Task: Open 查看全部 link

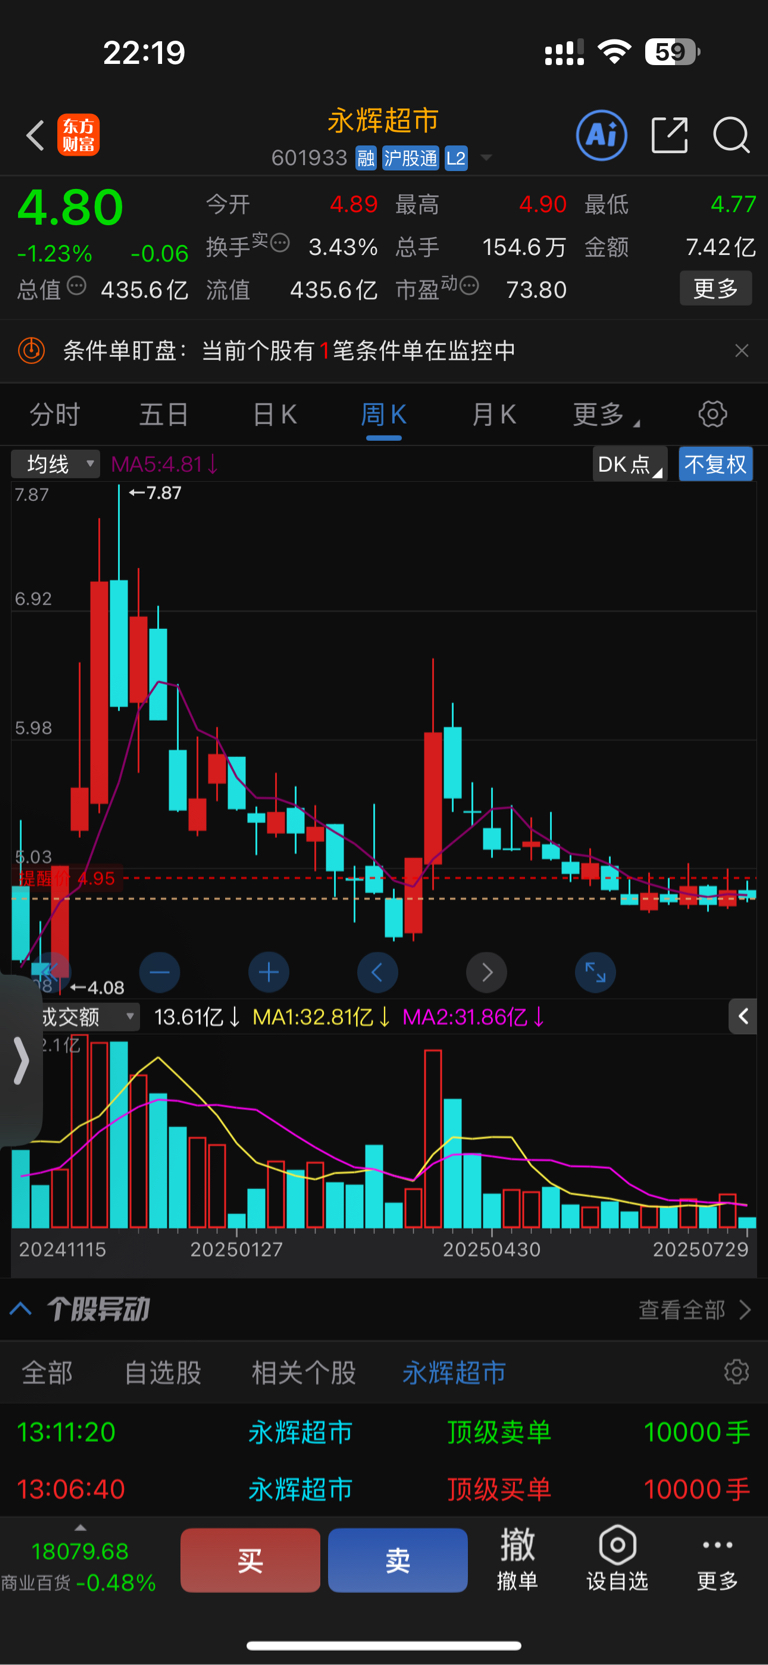Action: (694, 1310)
